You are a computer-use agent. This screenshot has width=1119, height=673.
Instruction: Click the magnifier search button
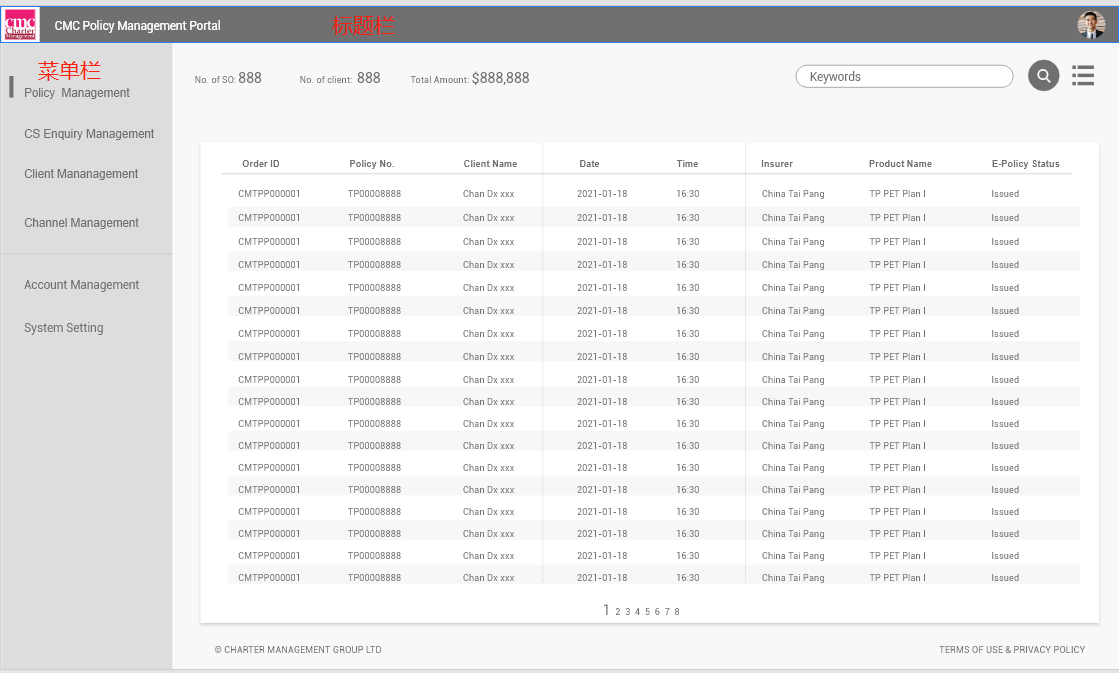point(1043,76)
